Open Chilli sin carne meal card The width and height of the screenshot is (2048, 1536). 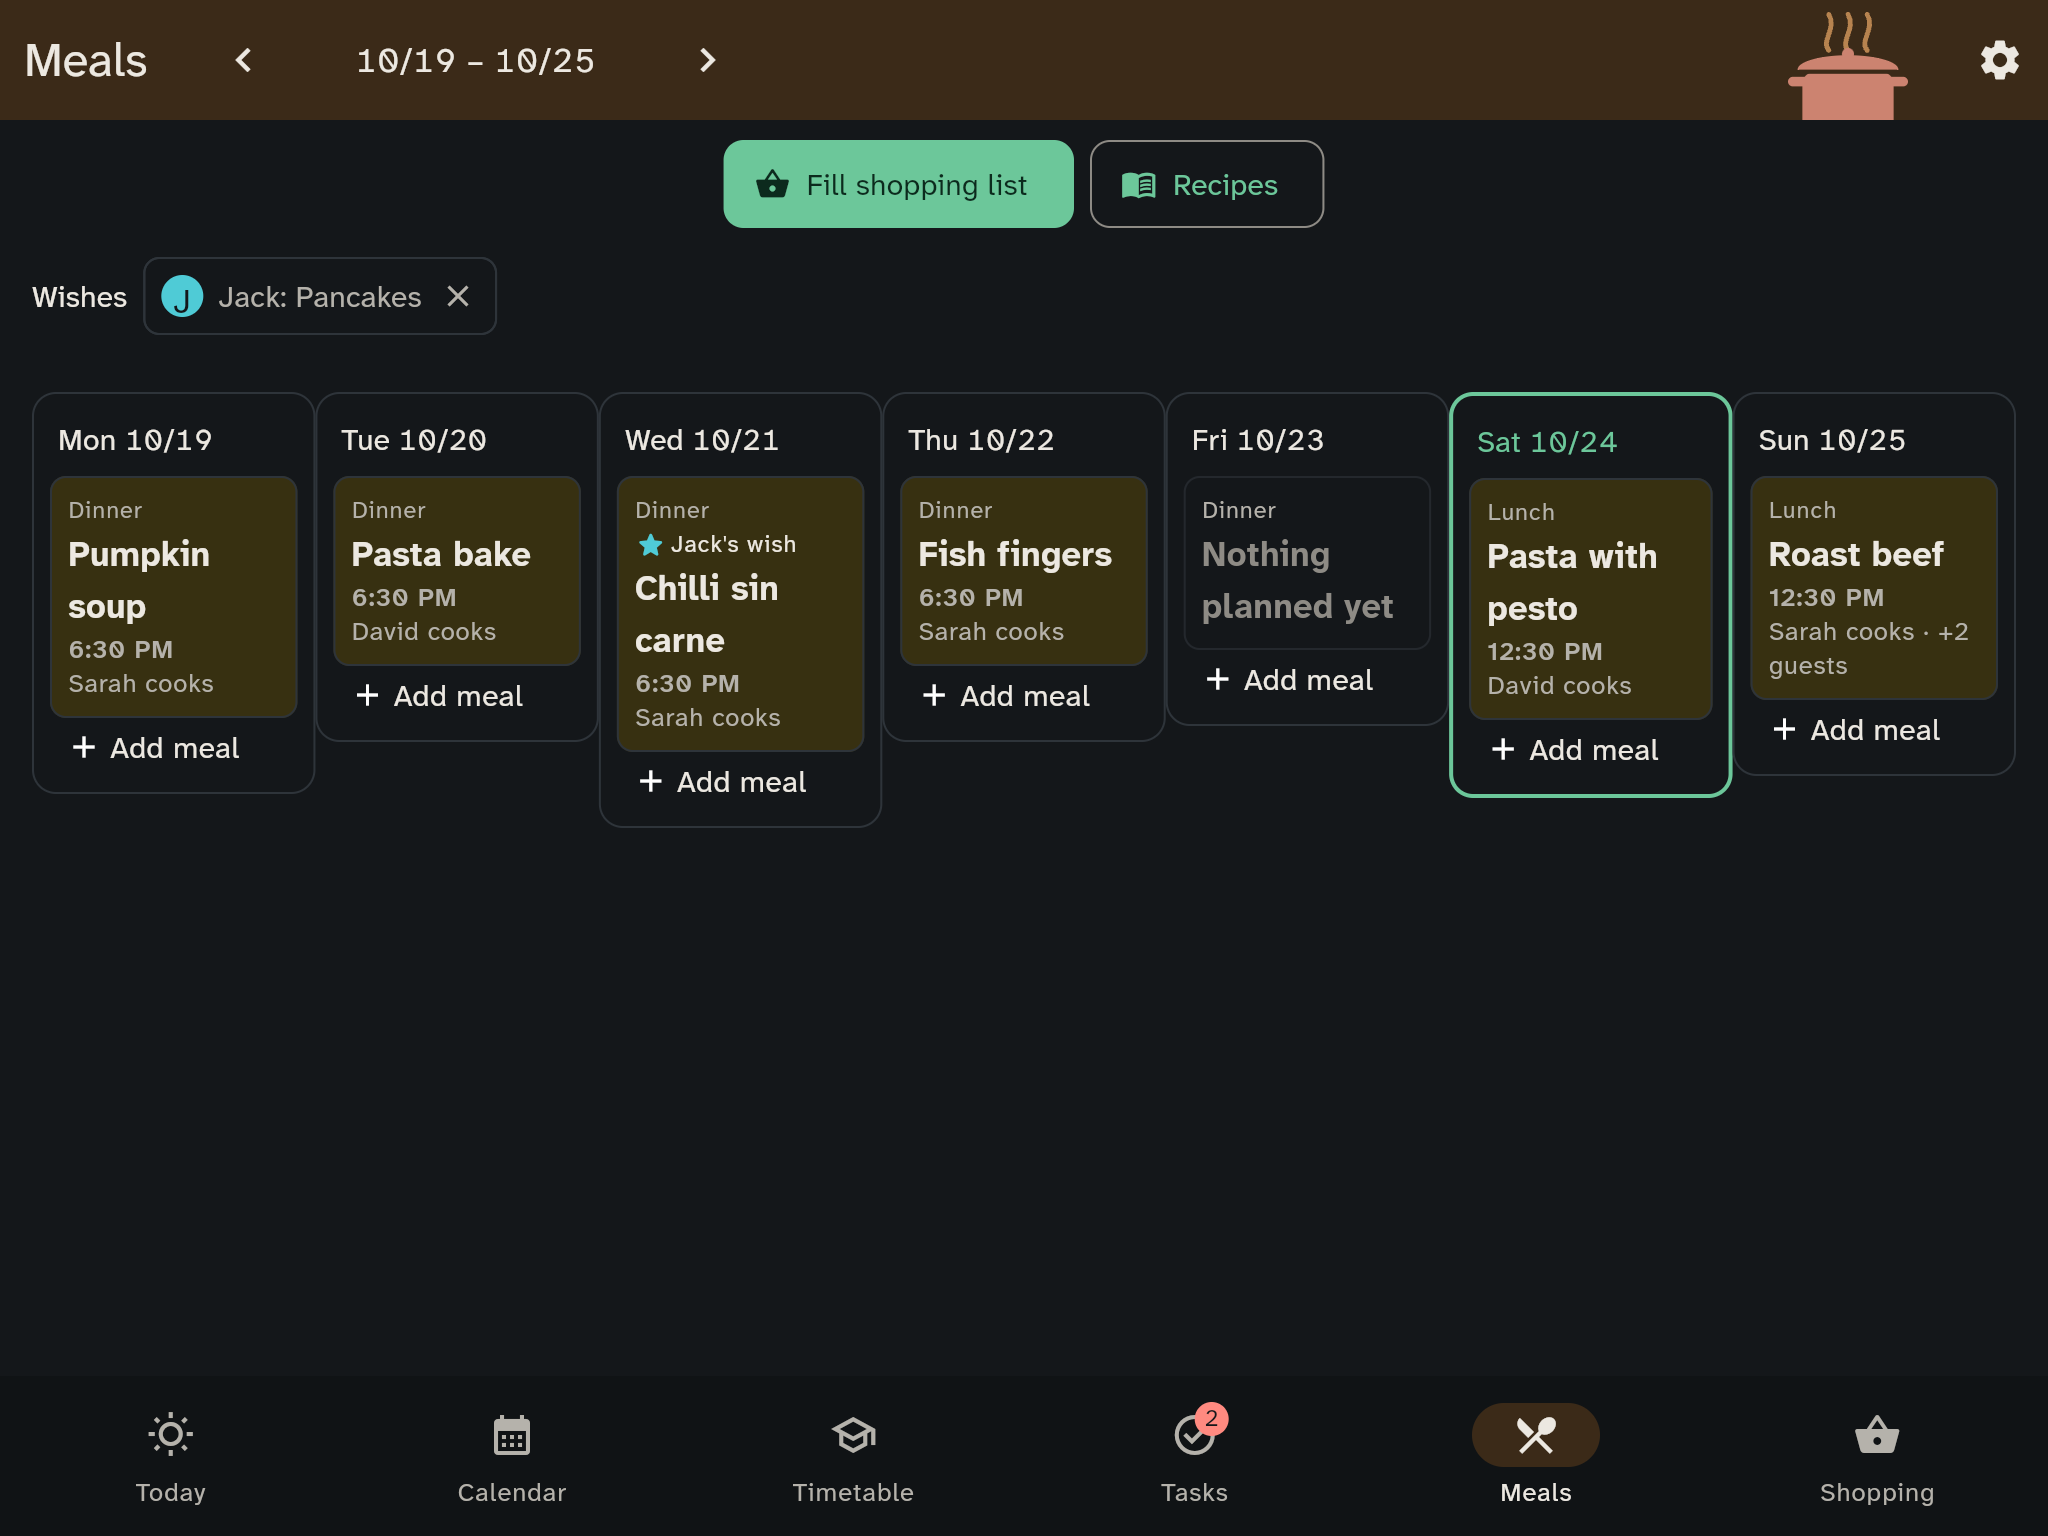pyautogui.click(x=740, y=613)
